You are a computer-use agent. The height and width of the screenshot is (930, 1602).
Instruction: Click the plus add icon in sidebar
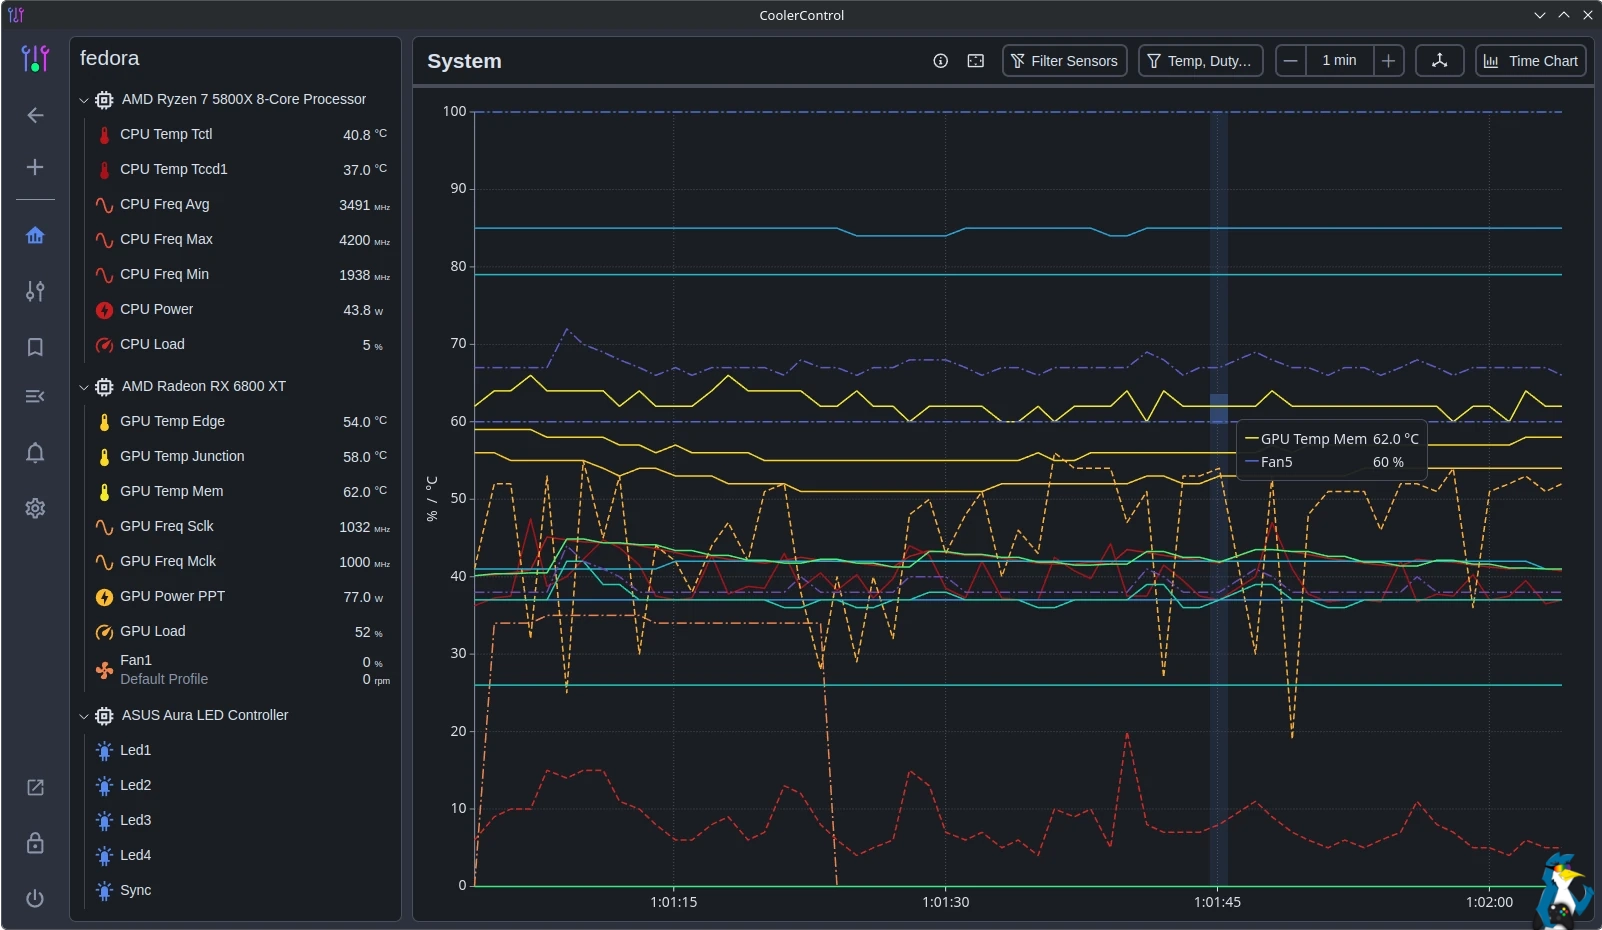click(35, 167)
